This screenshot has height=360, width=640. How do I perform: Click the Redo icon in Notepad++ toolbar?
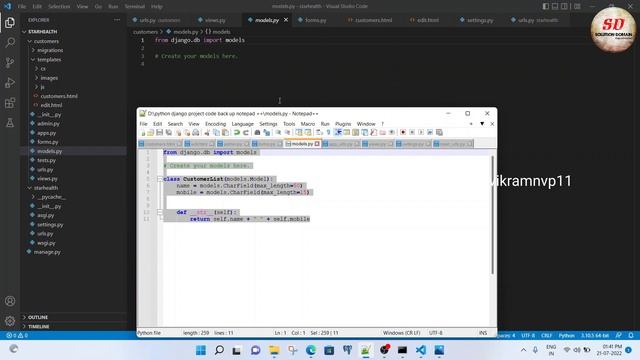click(x=245, y=132)
